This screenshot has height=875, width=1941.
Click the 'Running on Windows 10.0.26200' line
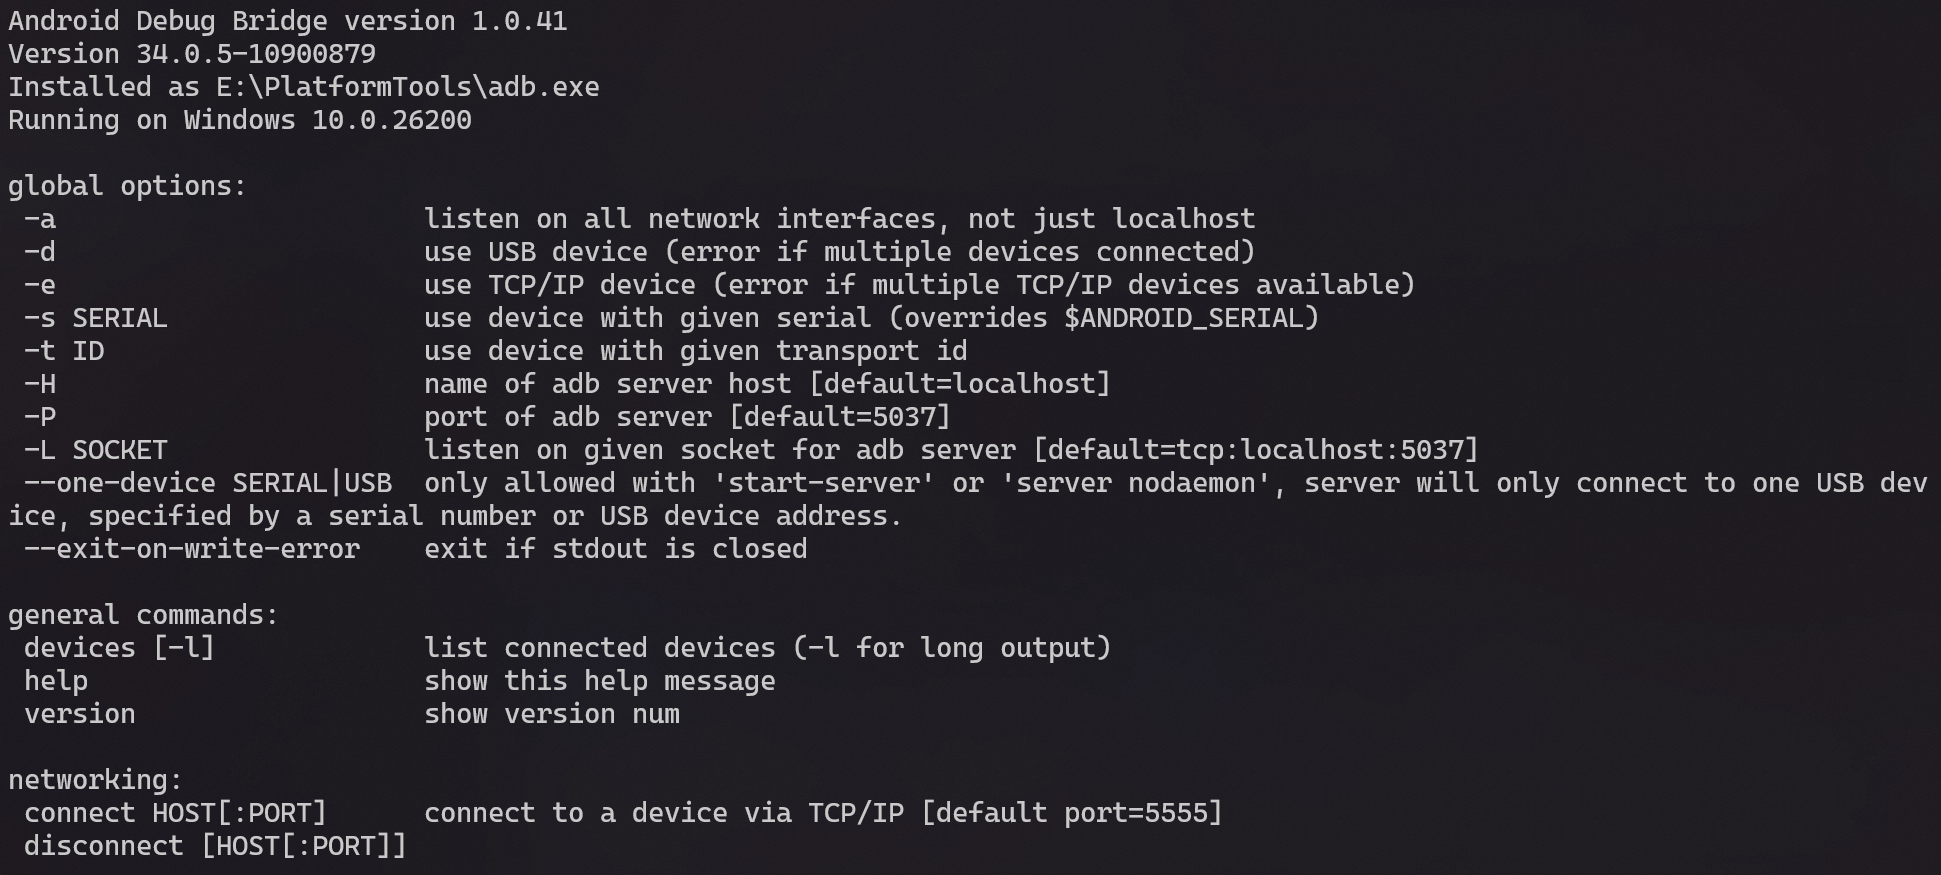(x=240, y=120)
